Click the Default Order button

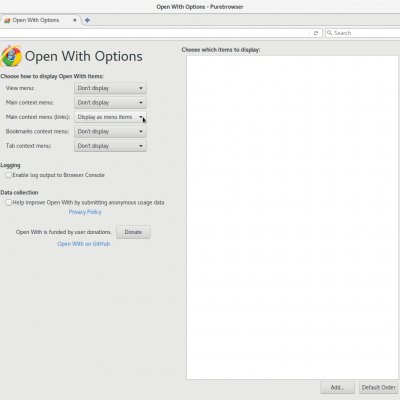pos(379,387)
